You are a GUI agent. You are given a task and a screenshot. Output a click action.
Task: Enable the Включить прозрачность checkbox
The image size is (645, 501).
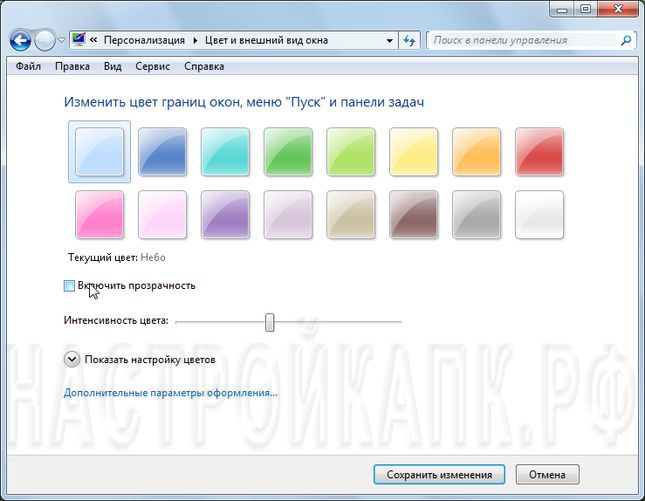(x=69, y=285)
